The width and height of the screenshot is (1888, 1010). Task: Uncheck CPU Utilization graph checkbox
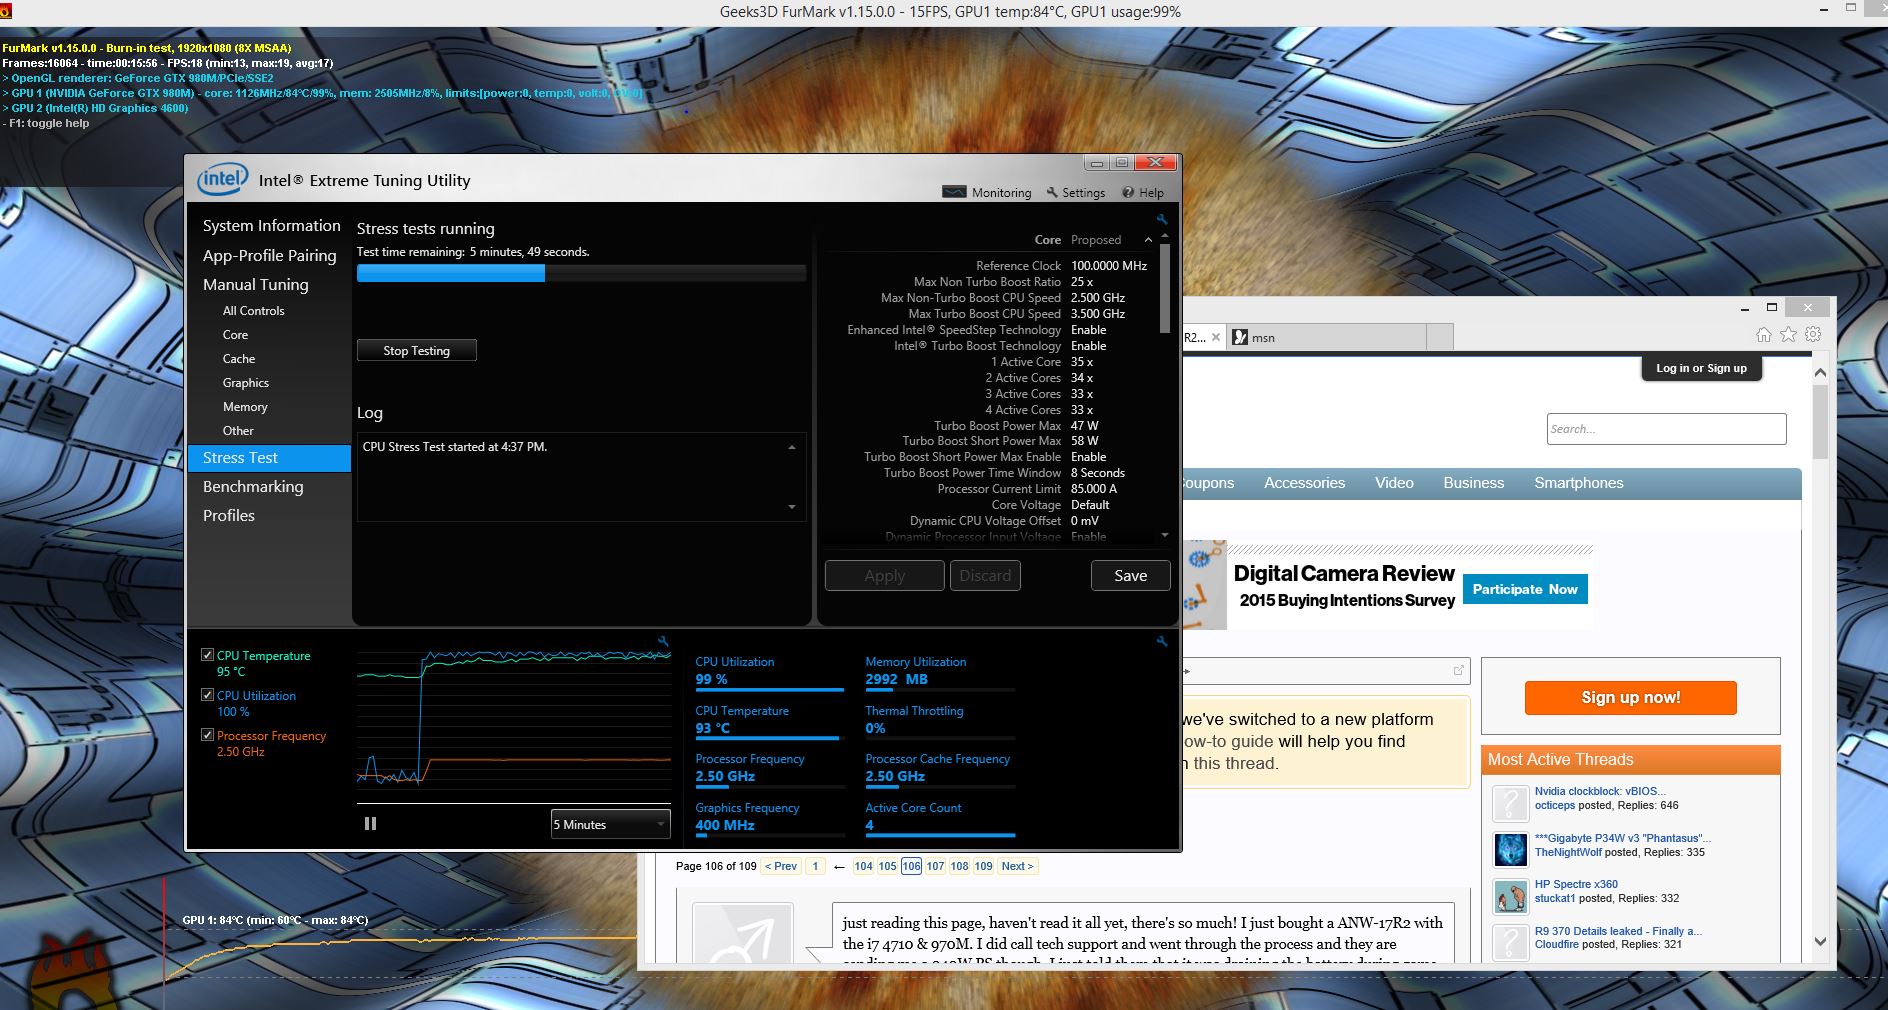208,695
